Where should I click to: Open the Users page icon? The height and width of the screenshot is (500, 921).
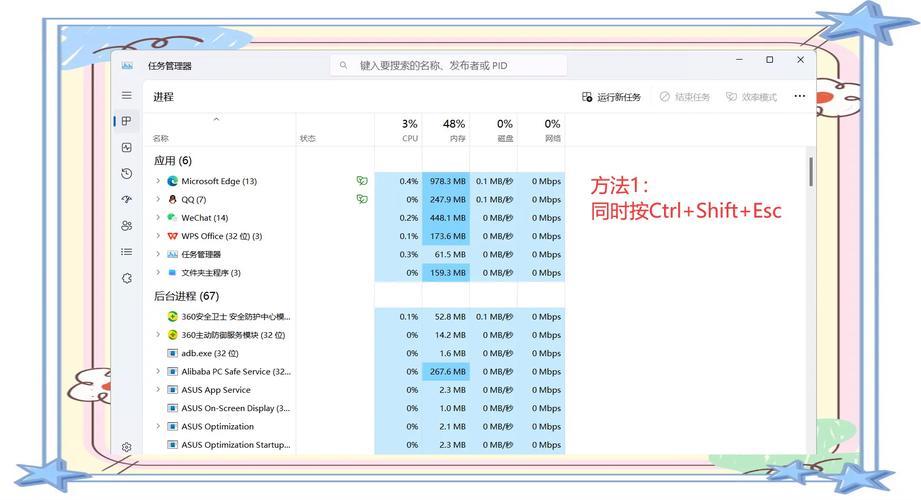pos(127,226)
